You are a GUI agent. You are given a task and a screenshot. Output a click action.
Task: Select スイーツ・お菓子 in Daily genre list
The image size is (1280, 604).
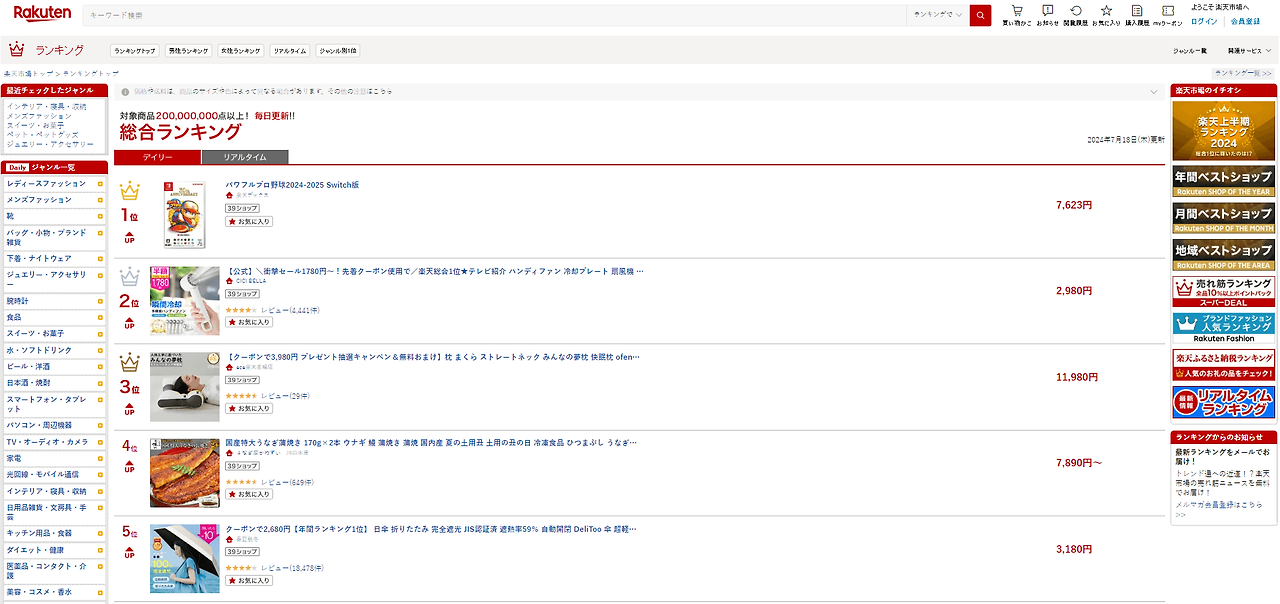pyautogui.click(x=36, y=333)
